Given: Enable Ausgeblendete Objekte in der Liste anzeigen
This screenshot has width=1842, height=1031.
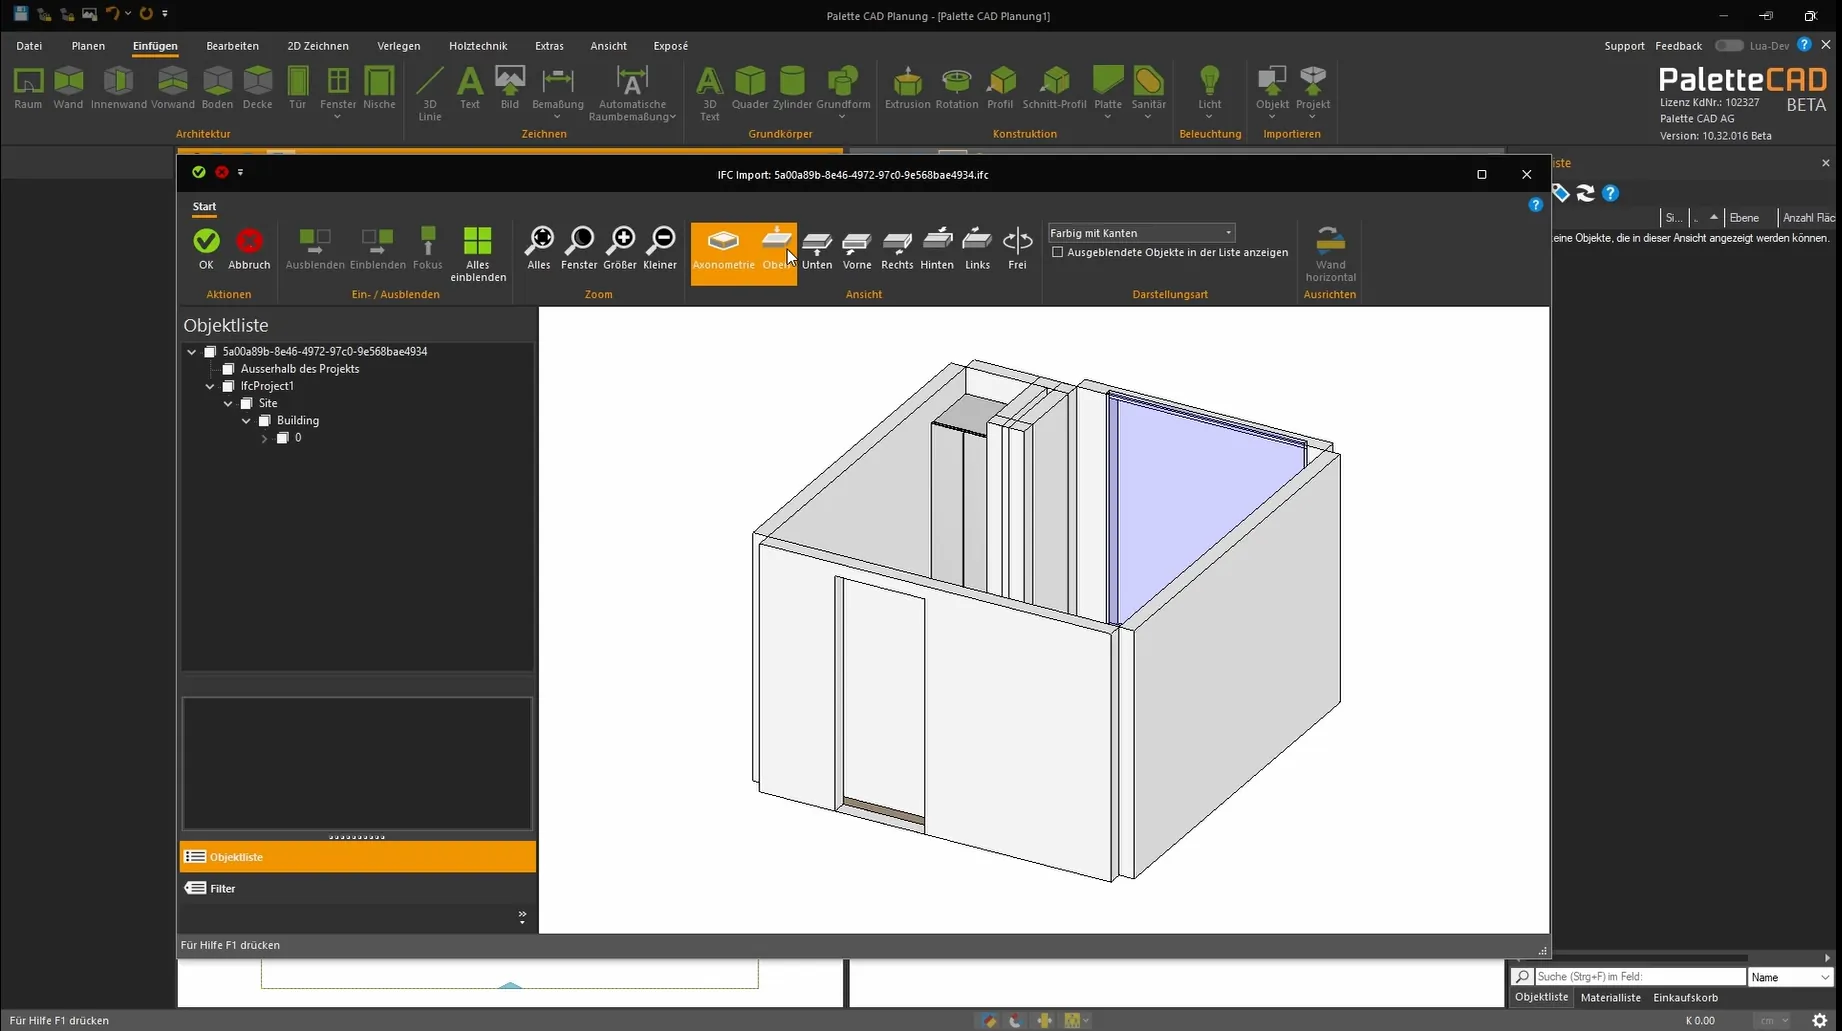Looking at the screenshot, I should [x=1058, y=252].
